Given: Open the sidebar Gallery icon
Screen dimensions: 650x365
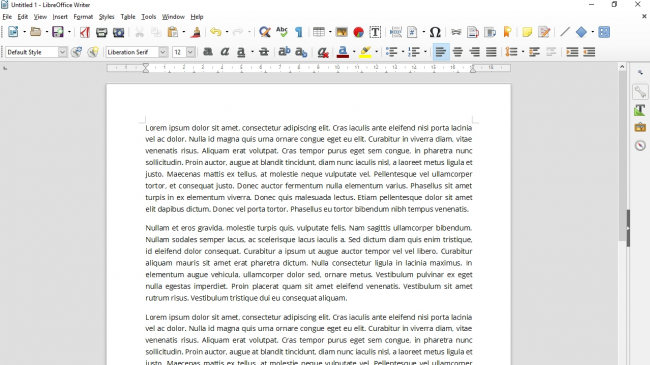Looking at the screenshot, I should click(640, 127).
